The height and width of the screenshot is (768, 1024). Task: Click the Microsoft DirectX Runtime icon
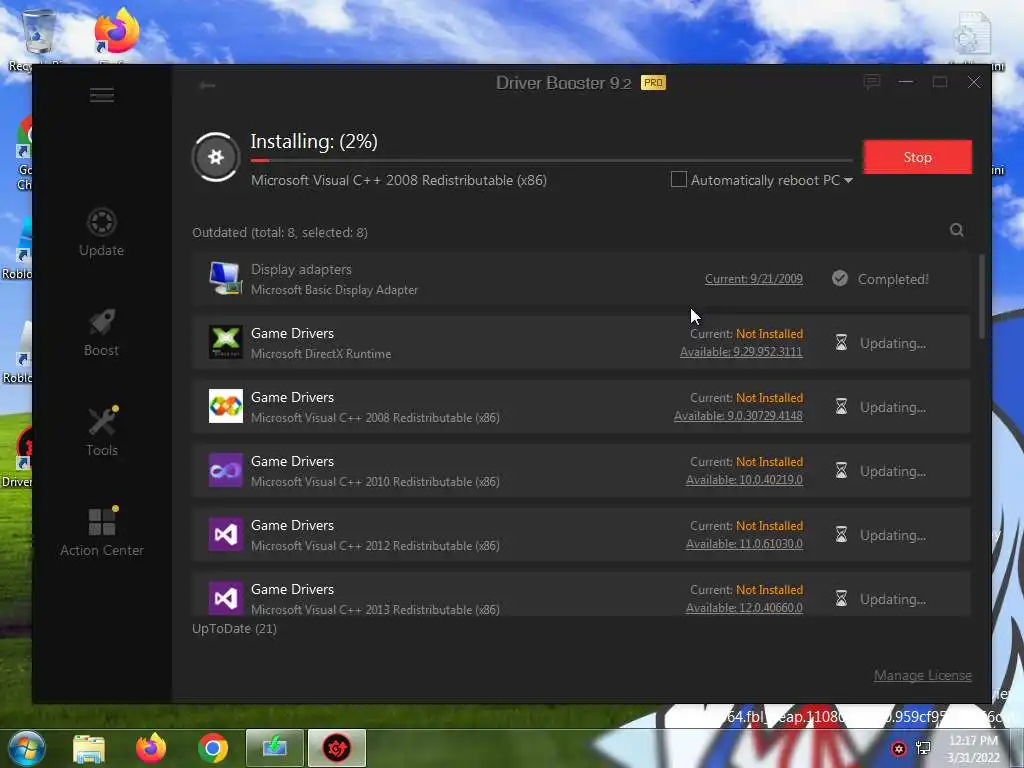(225, 342)
